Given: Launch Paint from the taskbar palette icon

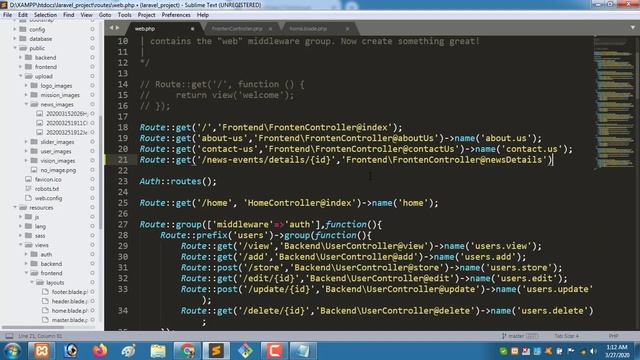Looking at the screenshot, I should (x=129, y=351).
